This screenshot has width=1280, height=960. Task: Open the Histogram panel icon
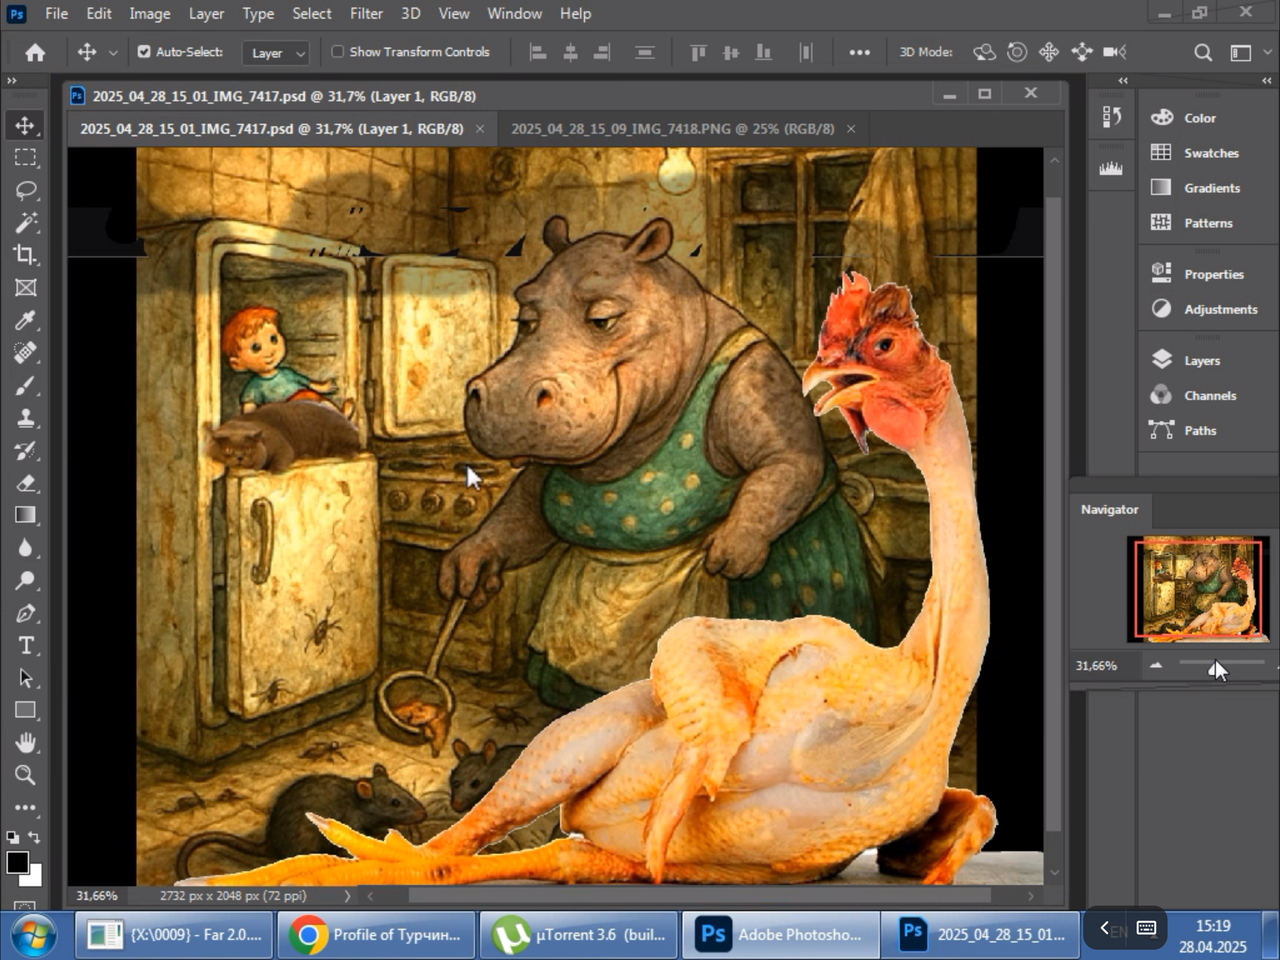[x=1111, y=168]
